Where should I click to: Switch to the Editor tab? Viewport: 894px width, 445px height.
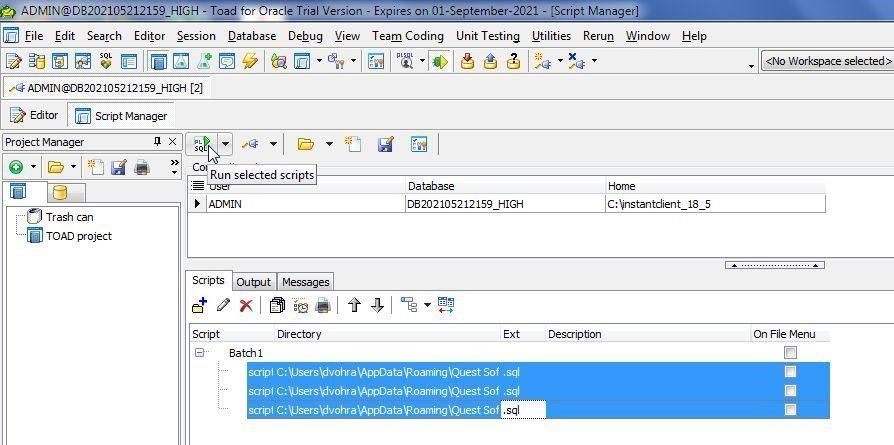click(34, 115)
